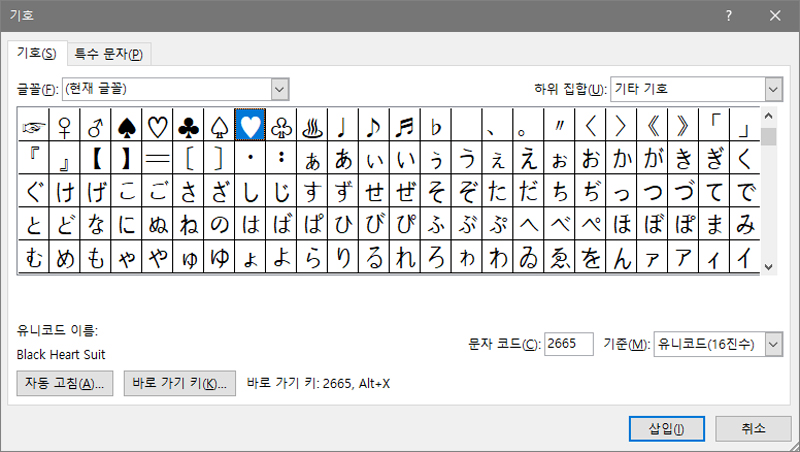Choose the white club suit symbol
The width and height of the screenshot is (800, 452).
[x=281, y=125]
